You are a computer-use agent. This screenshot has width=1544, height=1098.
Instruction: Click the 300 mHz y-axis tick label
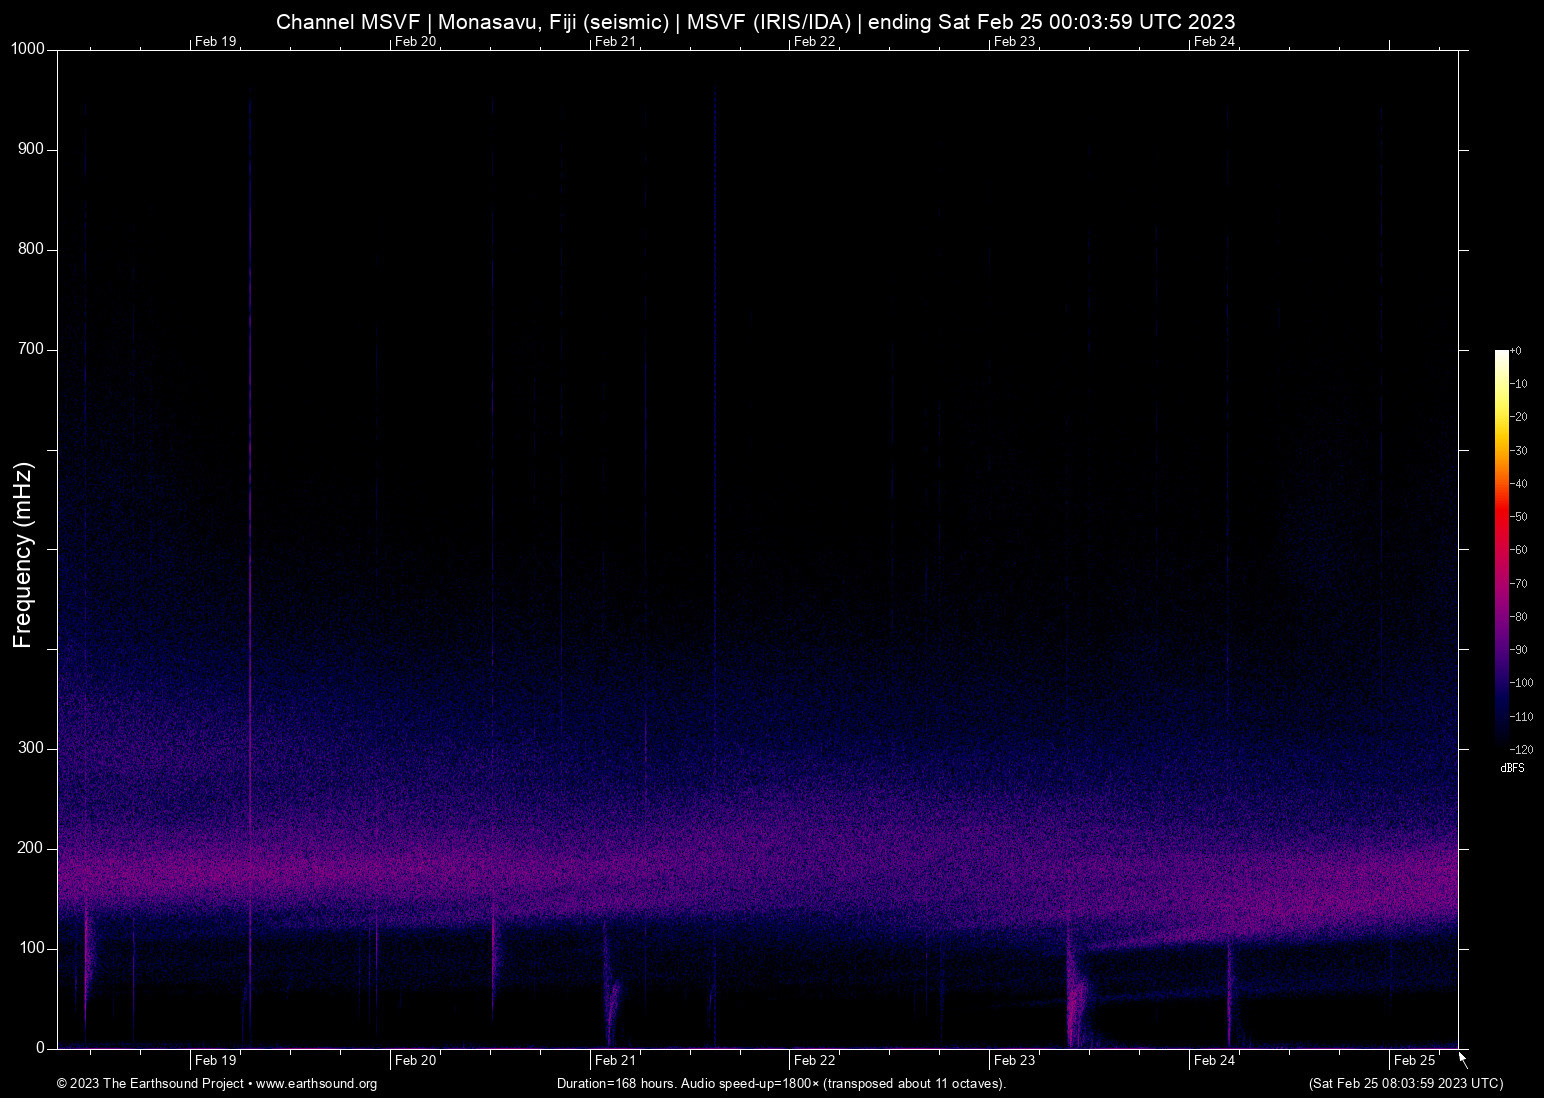coord(31,748)
